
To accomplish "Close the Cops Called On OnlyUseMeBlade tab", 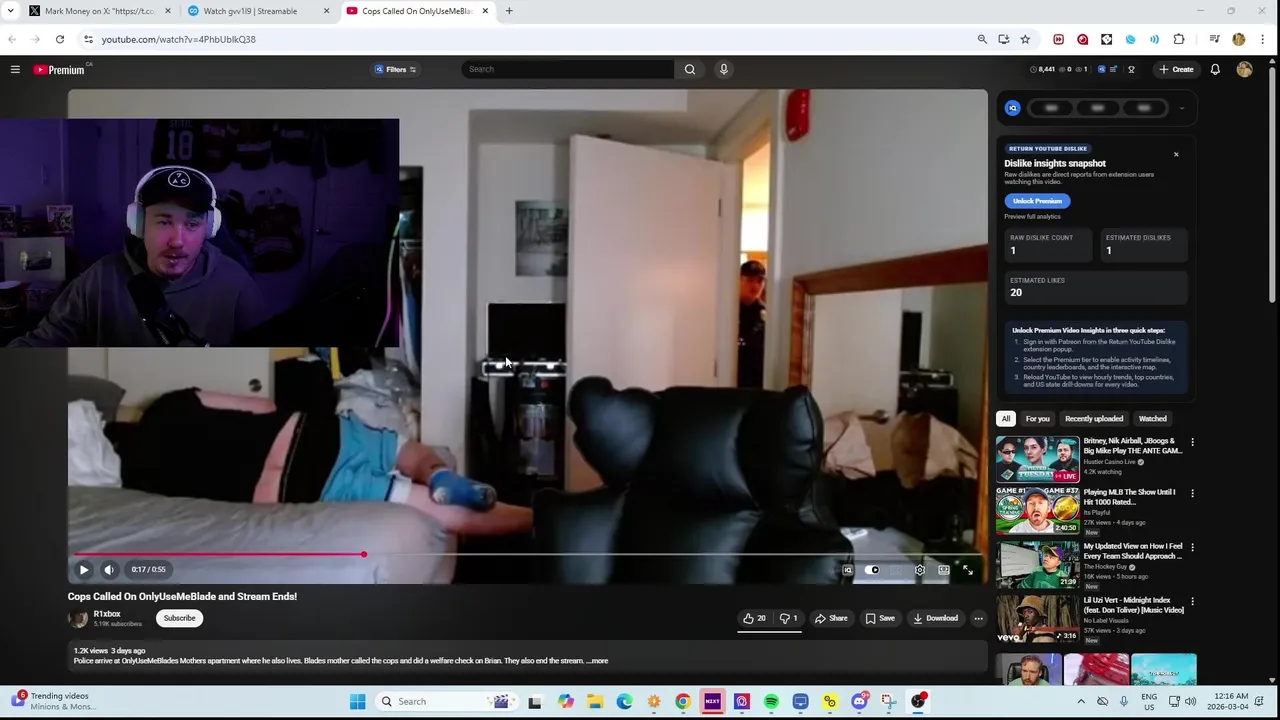I will click(x=486, y=11).
